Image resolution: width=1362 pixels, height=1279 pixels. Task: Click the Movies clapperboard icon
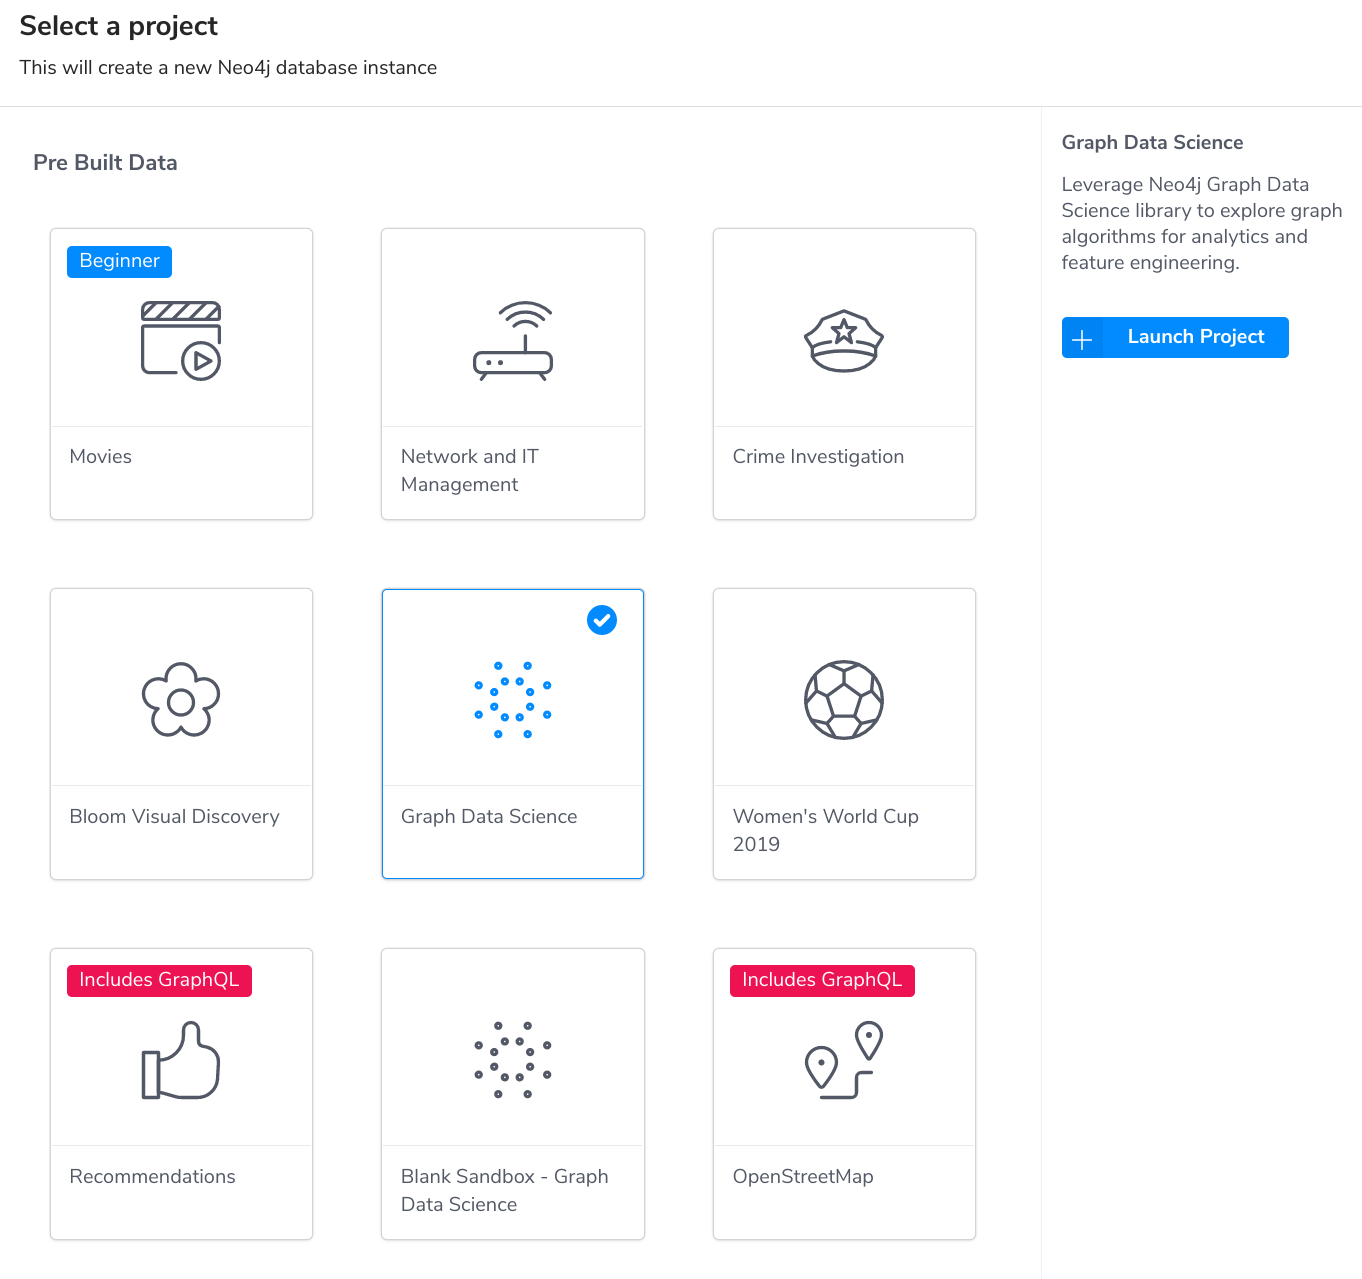[181, 340]
